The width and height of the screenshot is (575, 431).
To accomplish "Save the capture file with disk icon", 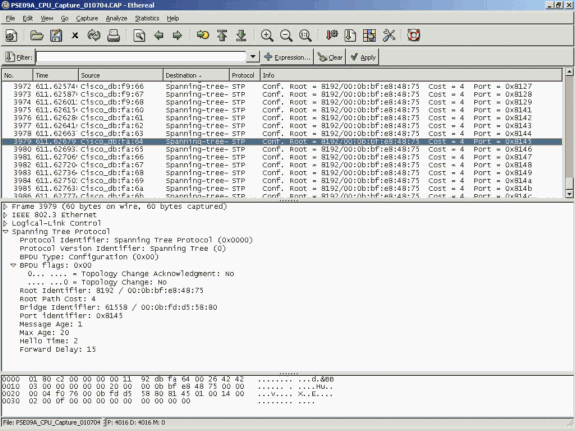I will [56, 36].
